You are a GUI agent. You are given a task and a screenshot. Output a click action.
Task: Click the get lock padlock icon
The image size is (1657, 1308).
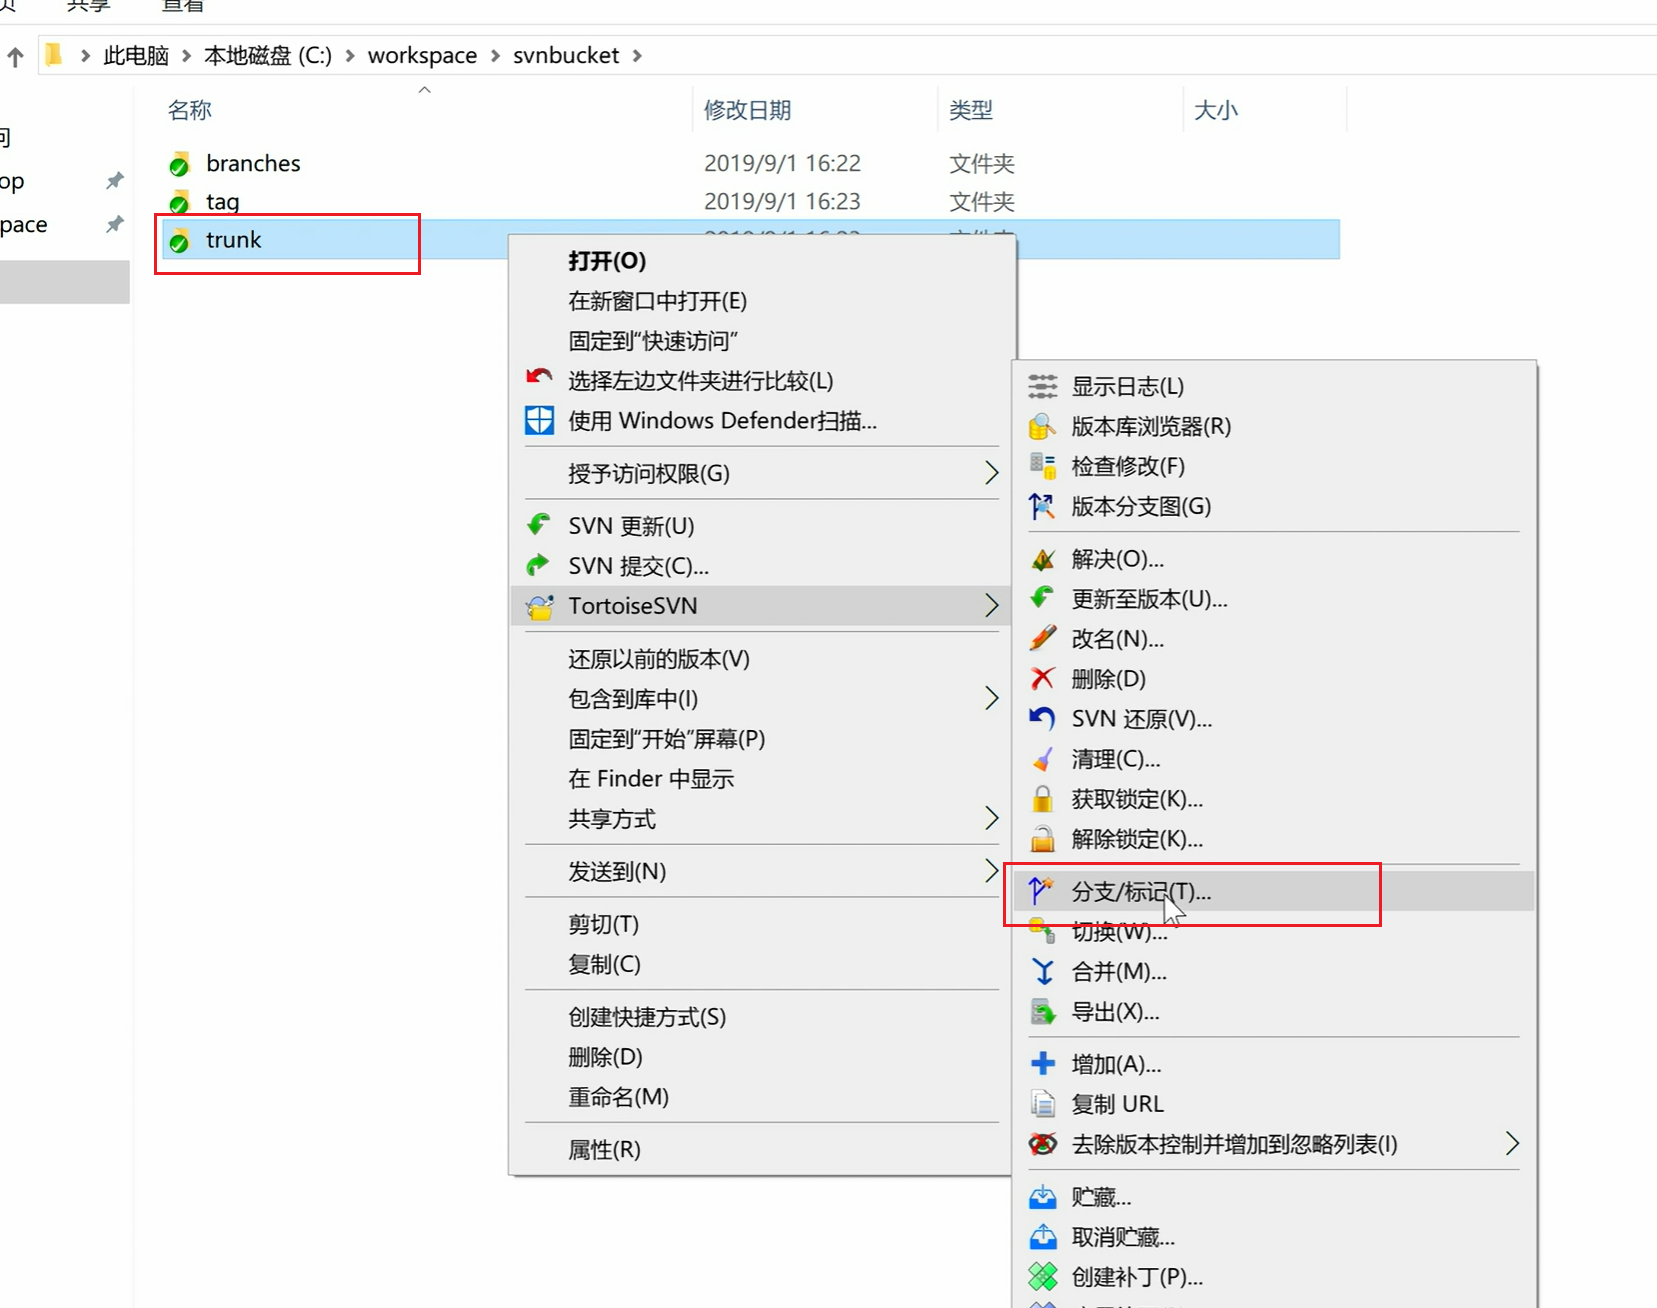[x=1042, y=798]
